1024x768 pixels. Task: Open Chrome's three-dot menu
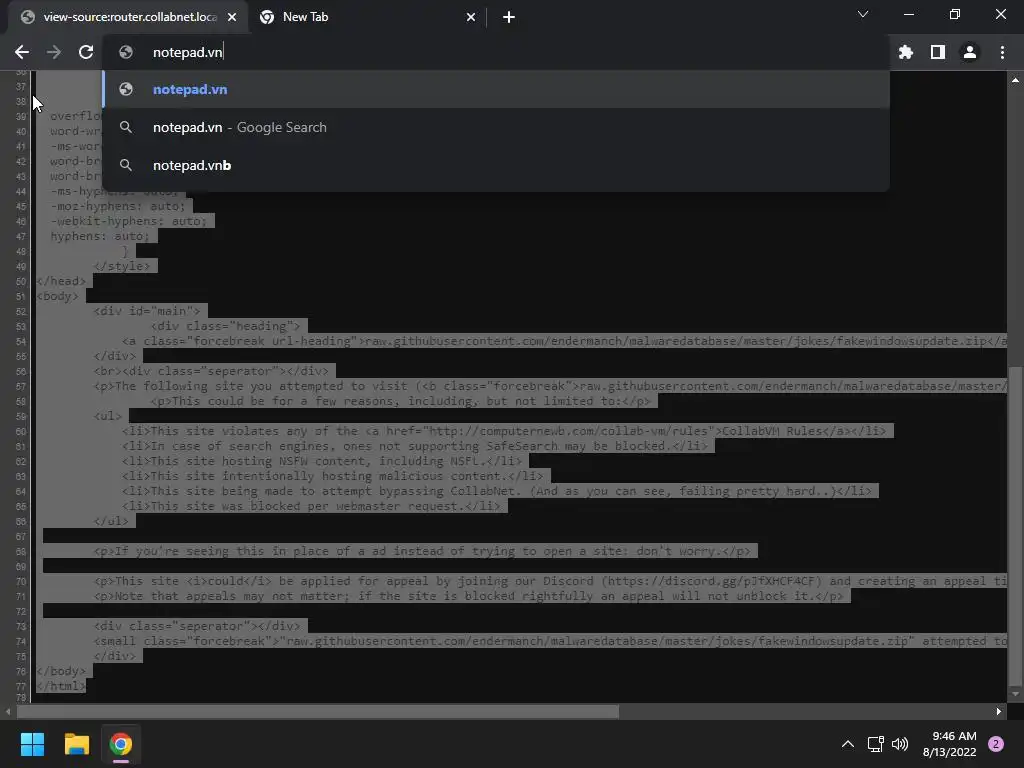(1002, 52)
